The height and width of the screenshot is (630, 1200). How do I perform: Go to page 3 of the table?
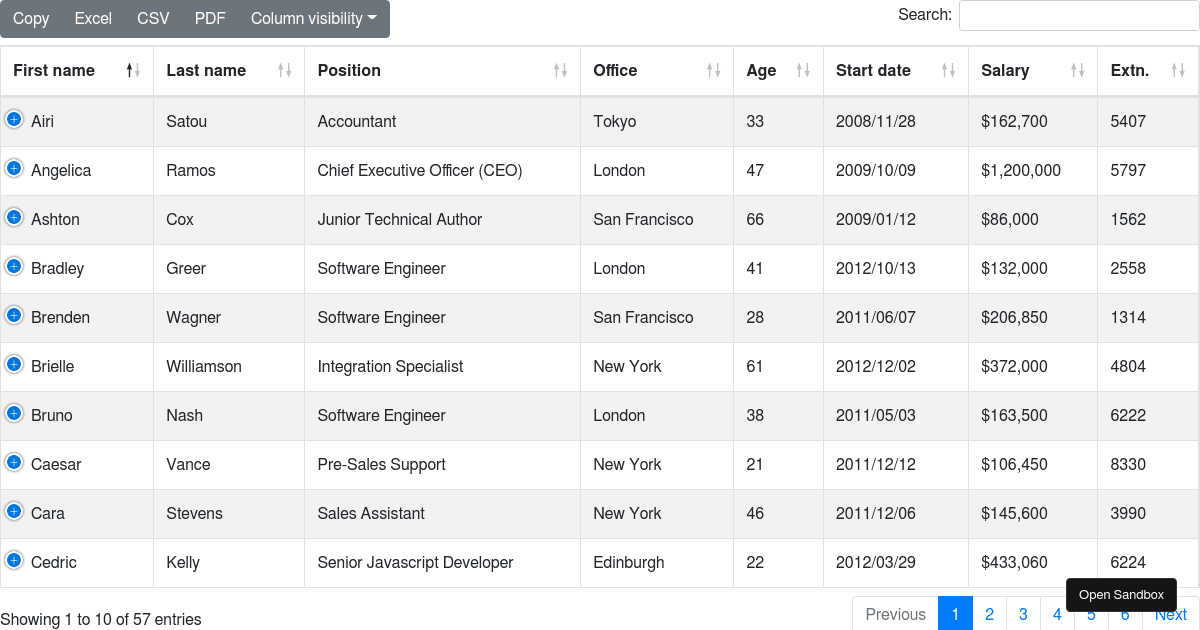(x=1023, y=613)
